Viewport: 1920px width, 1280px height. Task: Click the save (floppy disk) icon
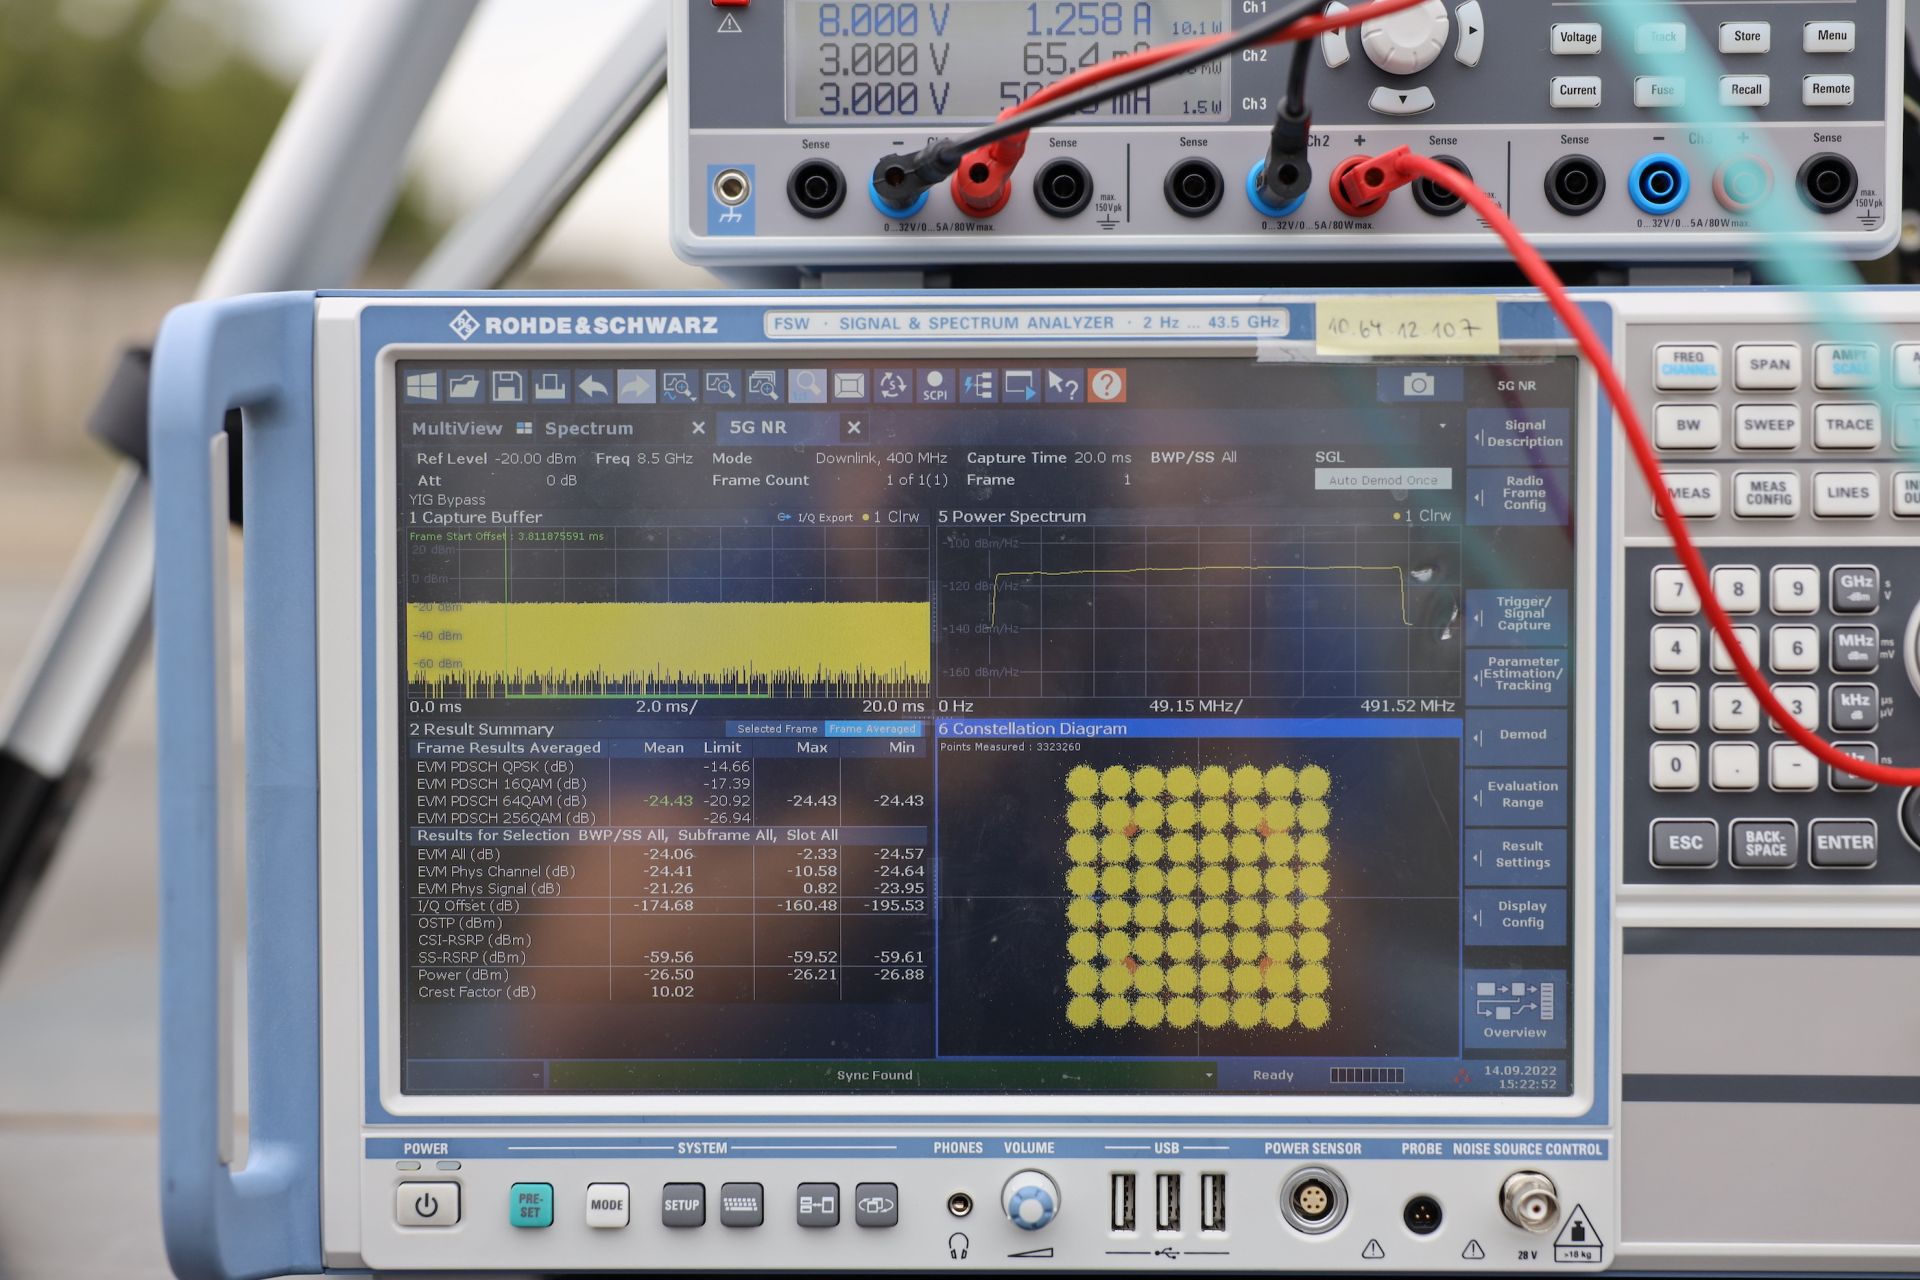(507, 386)
